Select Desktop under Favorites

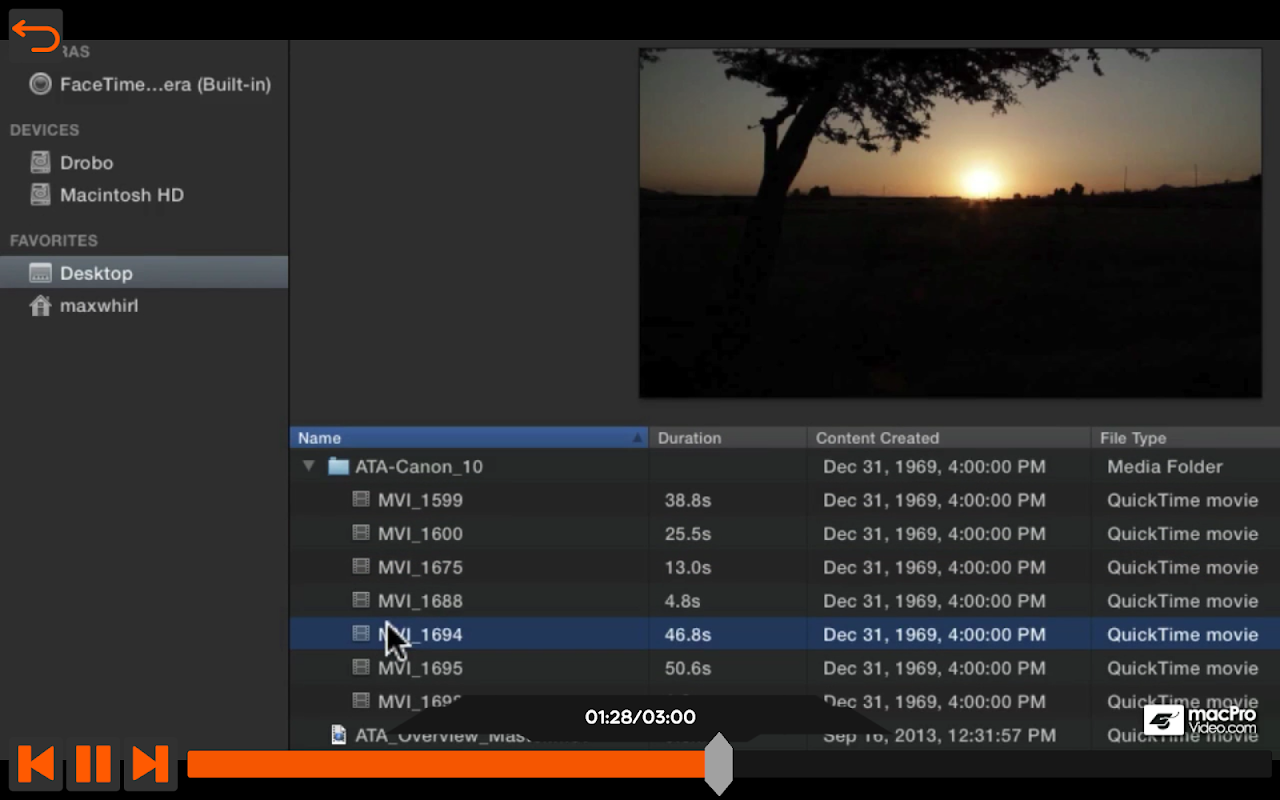pos(95,273)
